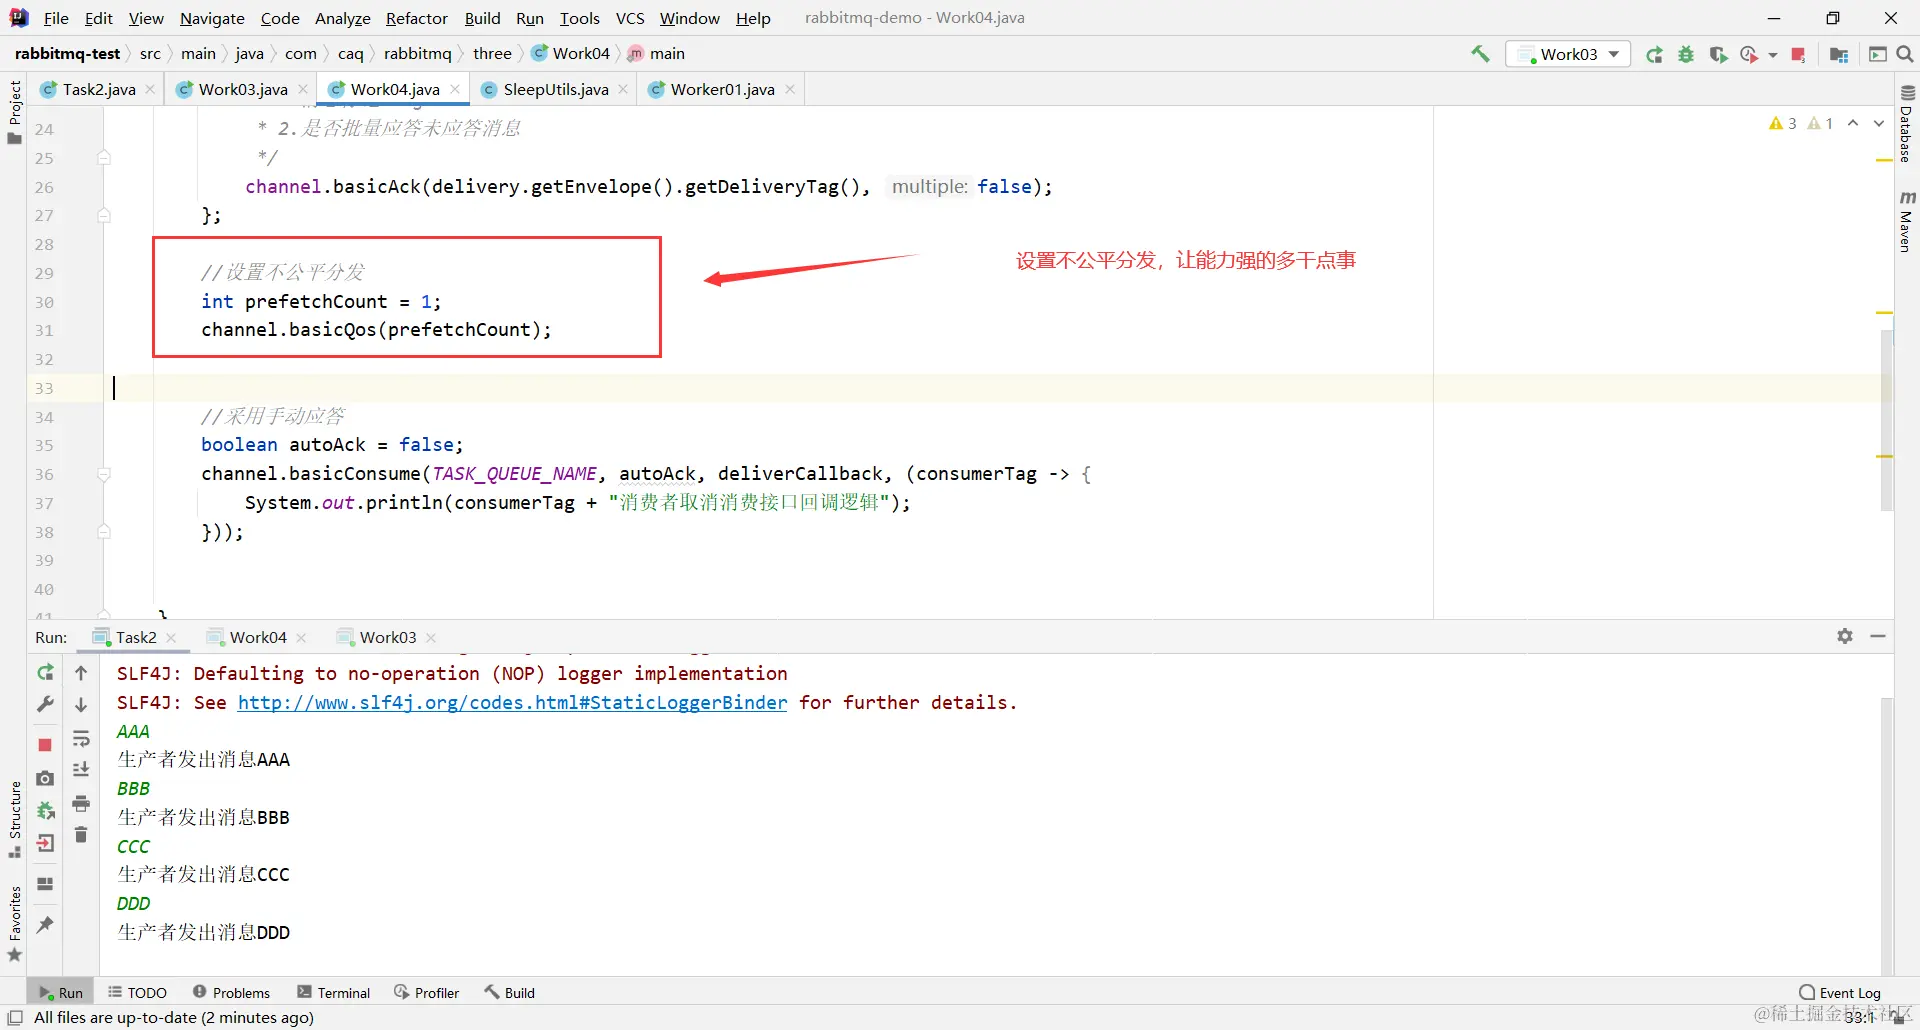Open the slf4j StaticLoggerBinder link

tap(512, 702)
